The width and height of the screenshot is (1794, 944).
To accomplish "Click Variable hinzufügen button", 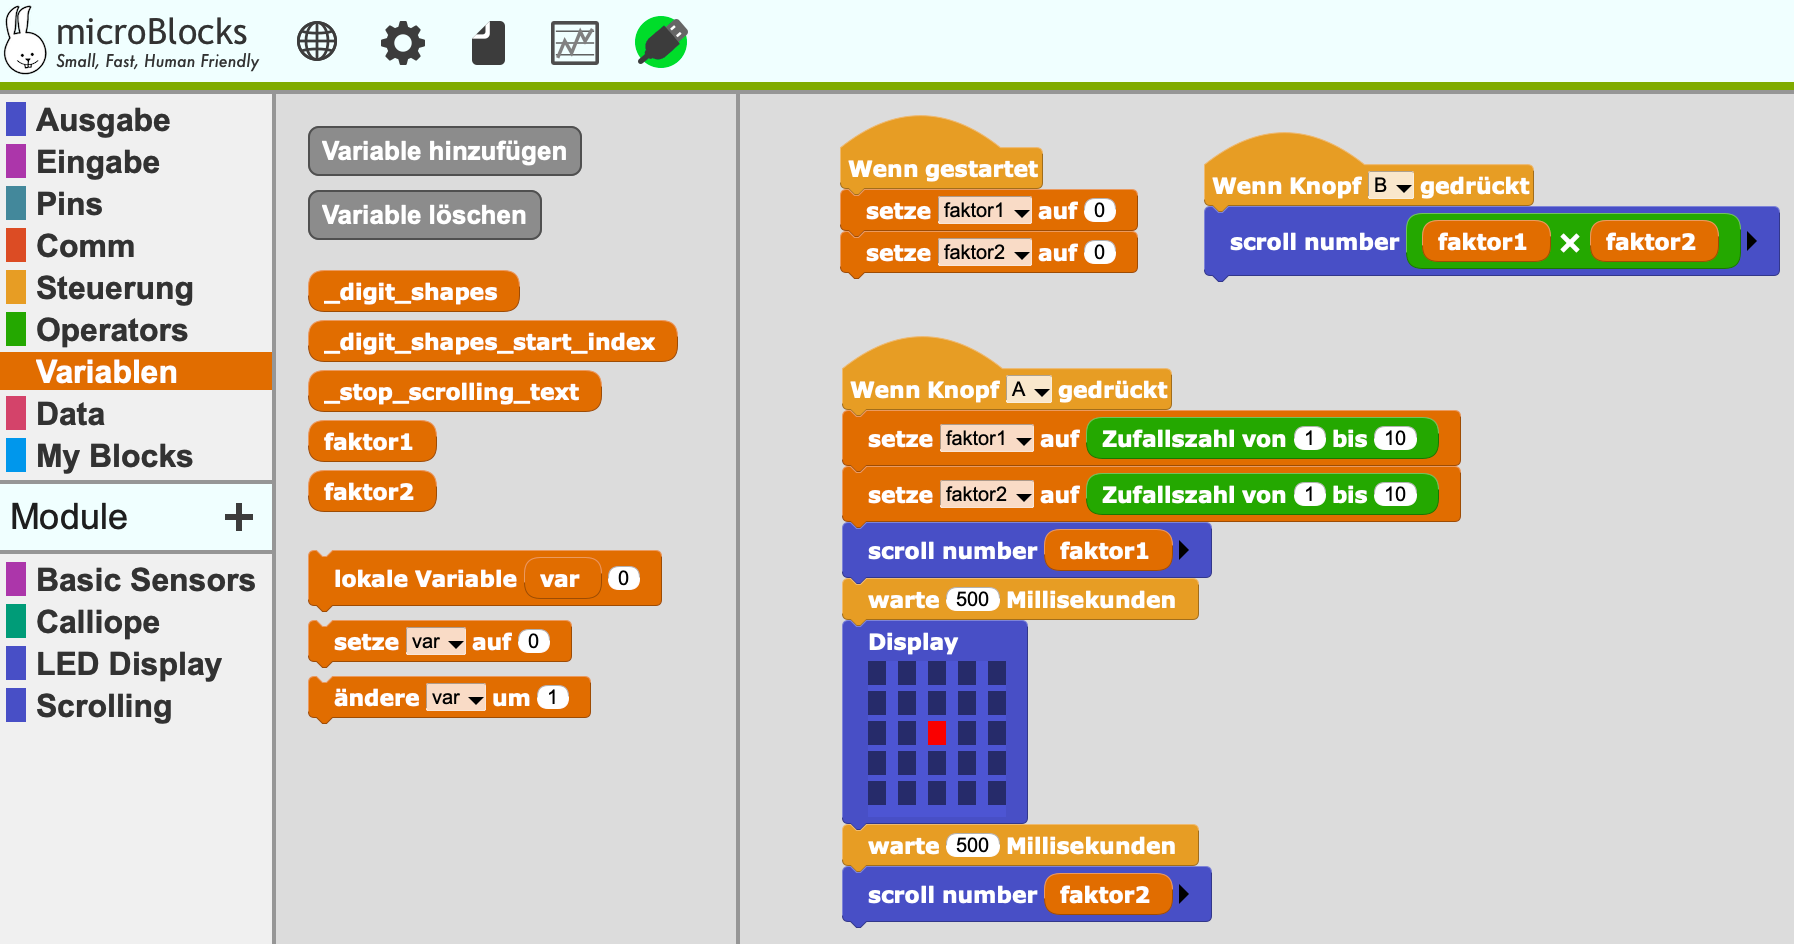I will 444,151.
